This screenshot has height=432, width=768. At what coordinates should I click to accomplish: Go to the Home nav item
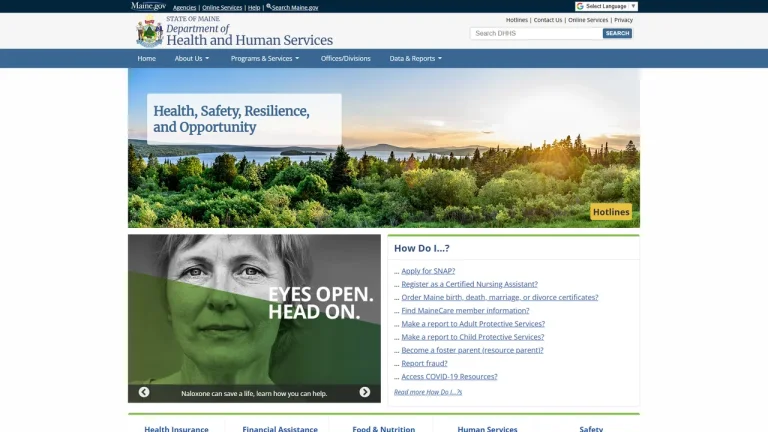pos(146,58)
